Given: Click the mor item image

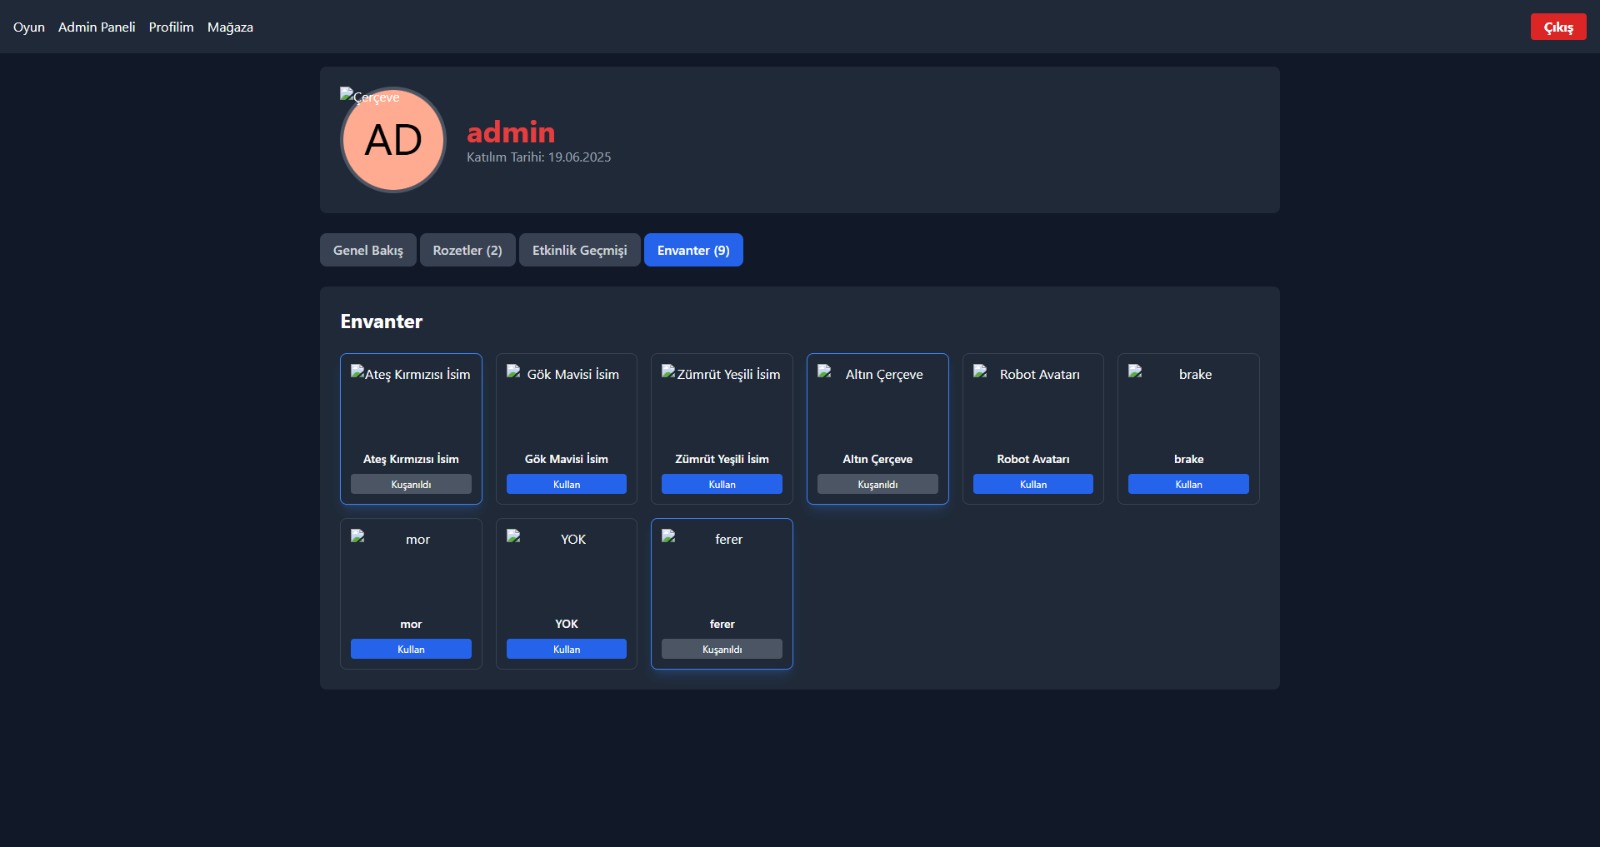Looking at the screenshot, I should [411, 569].
